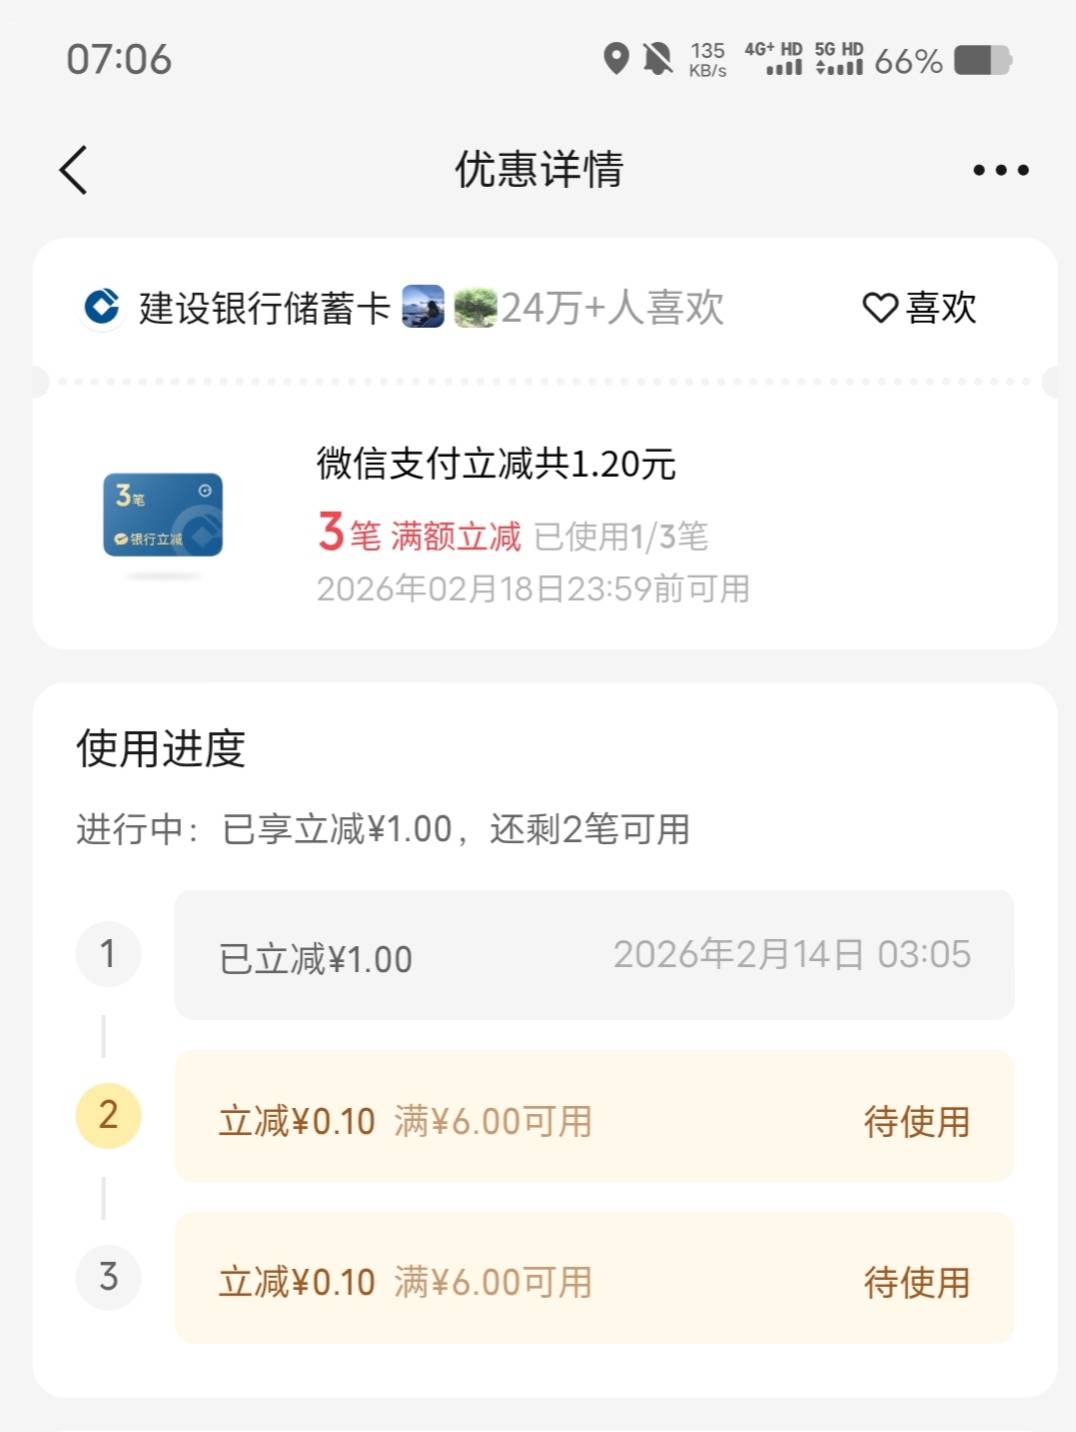Tap 待使用 on the second discount row
Viewport: 1076px width, 1432px height.
click(916, 1121)
